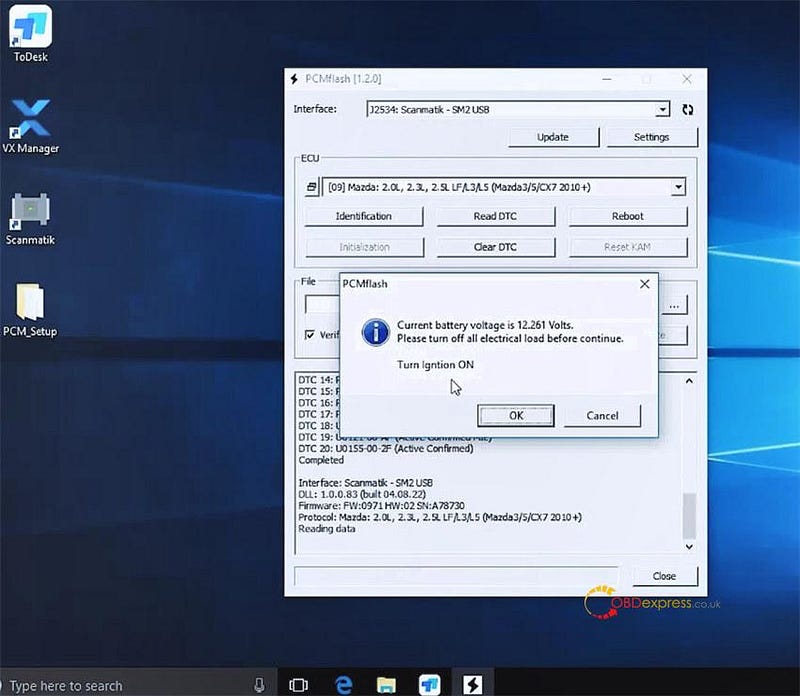
Task: Click the progress bar at the window bottom
Action: [x=456, y=576]
